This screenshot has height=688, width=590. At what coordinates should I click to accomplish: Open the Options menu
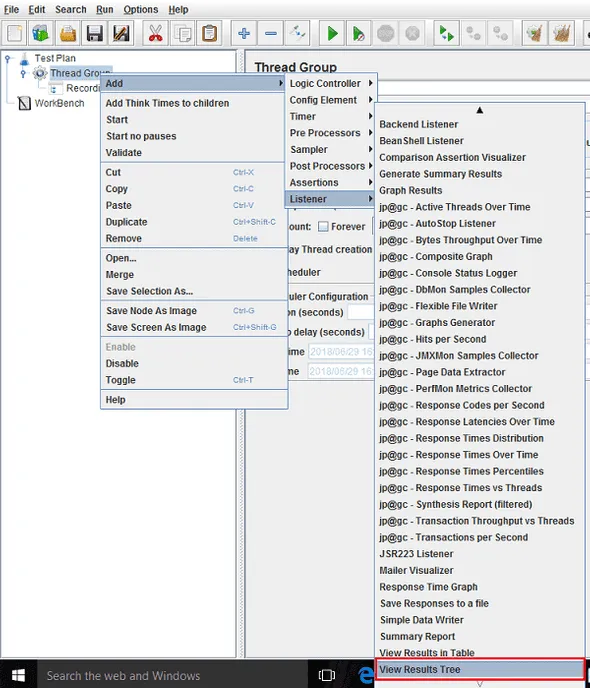(140, 9)
